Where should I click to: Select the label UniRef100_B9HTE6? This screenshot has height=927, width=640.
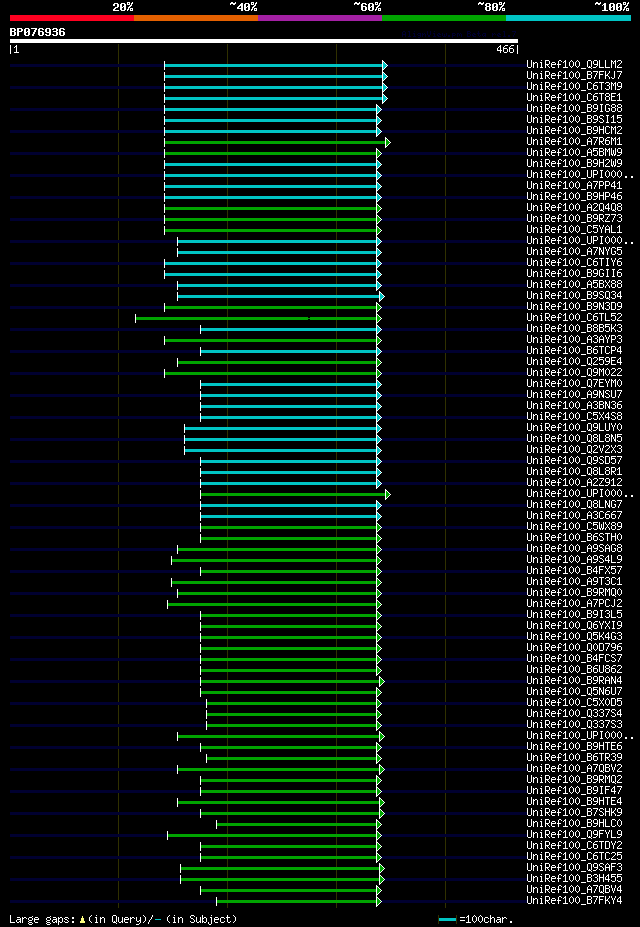(574, 747)
